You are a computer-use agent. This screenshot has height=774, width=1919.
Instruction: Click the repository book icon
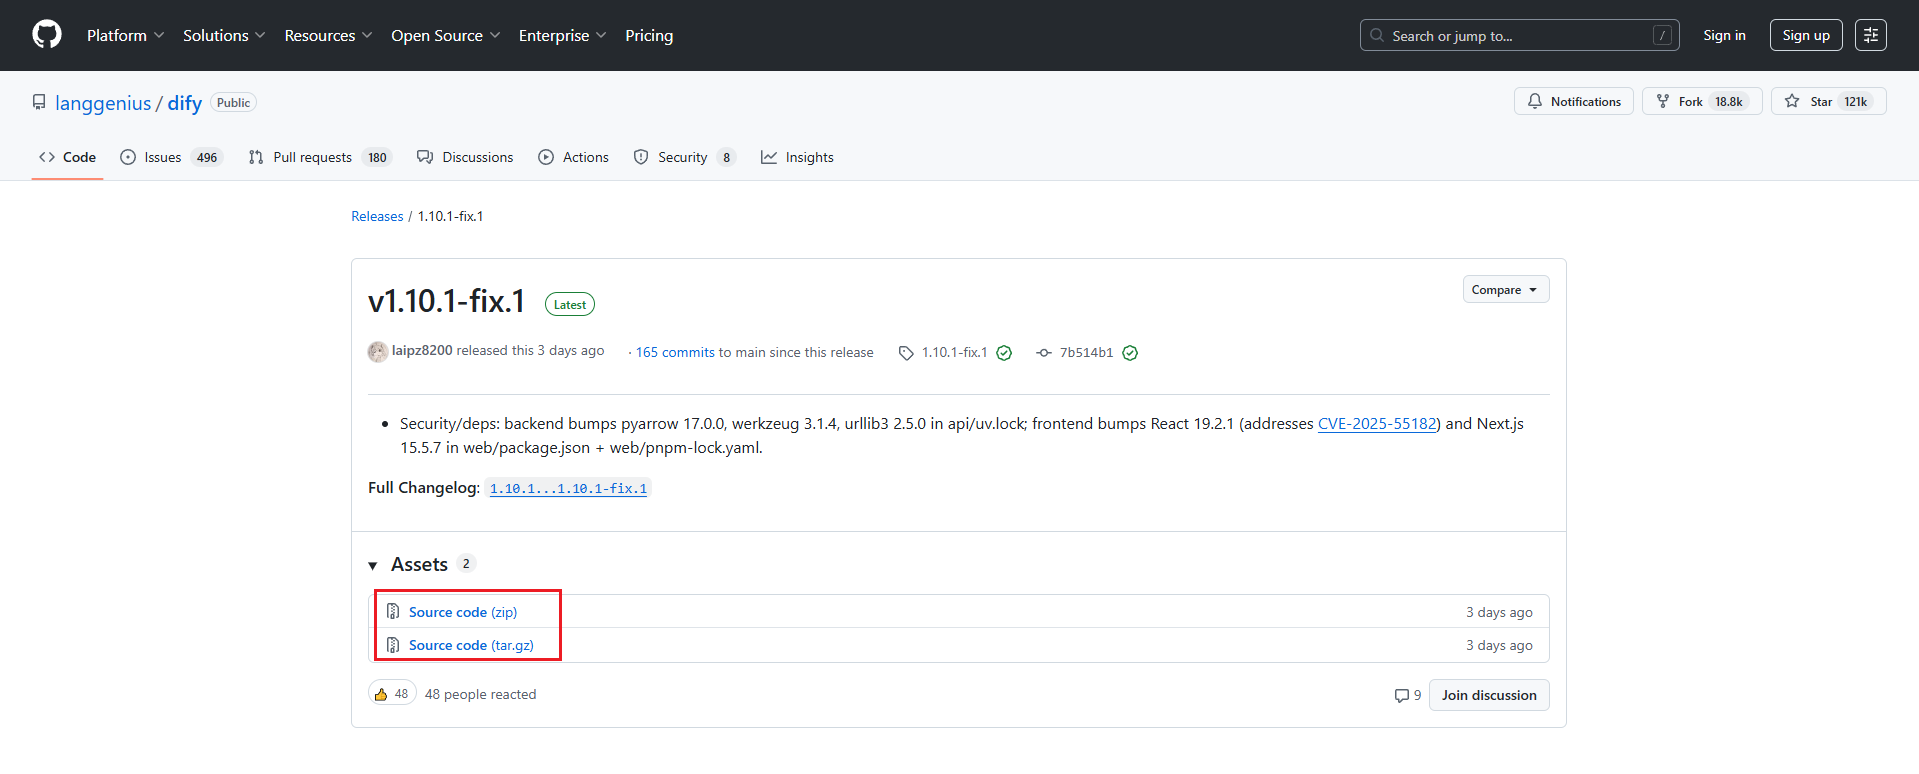(x=39, y=102)
